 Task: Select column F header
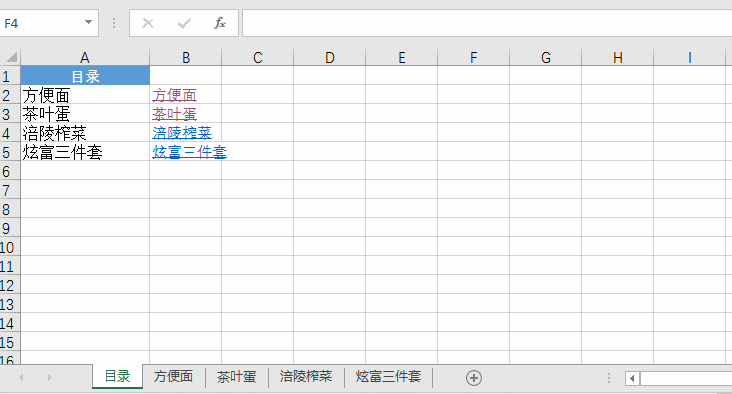click(x=473, y=57)
